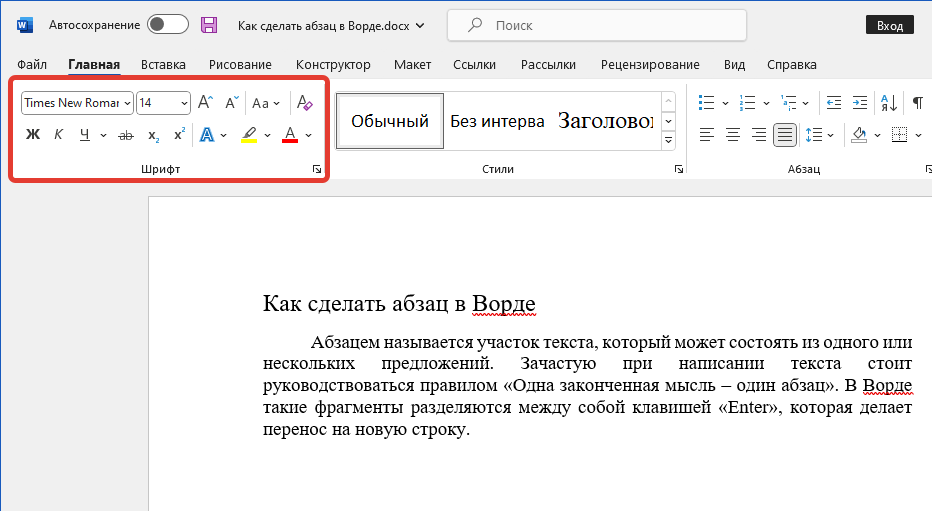
Task: Click the Вход sign-in button
Action: (889, 26)
